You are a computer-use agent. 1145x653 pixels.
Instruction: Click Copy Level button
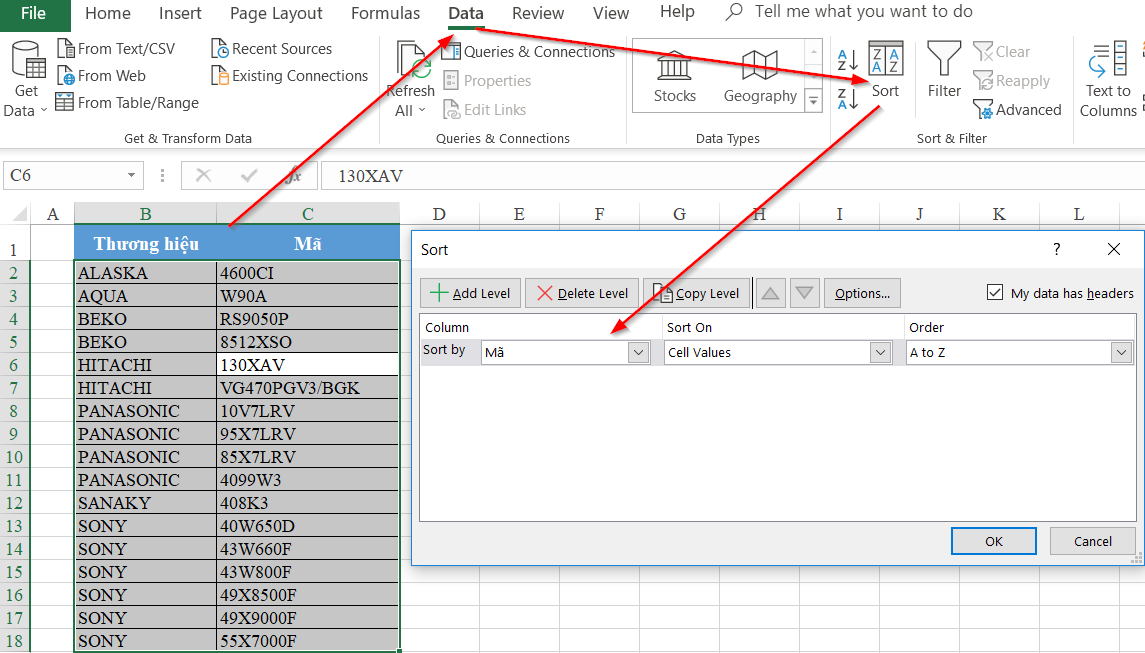[x=697, y=293]
